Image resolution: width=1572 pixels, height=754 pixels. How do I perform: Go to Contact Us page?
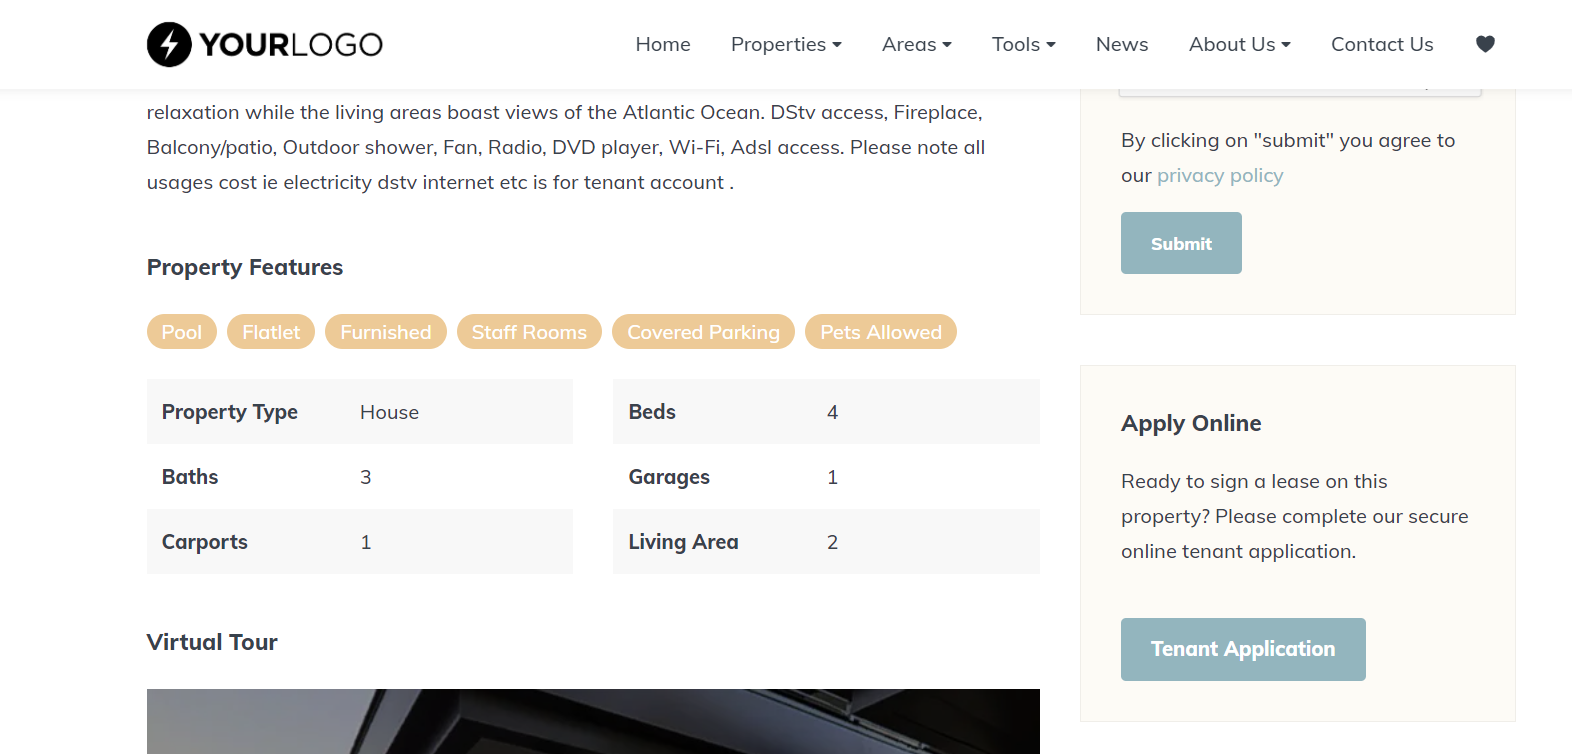1382,44
